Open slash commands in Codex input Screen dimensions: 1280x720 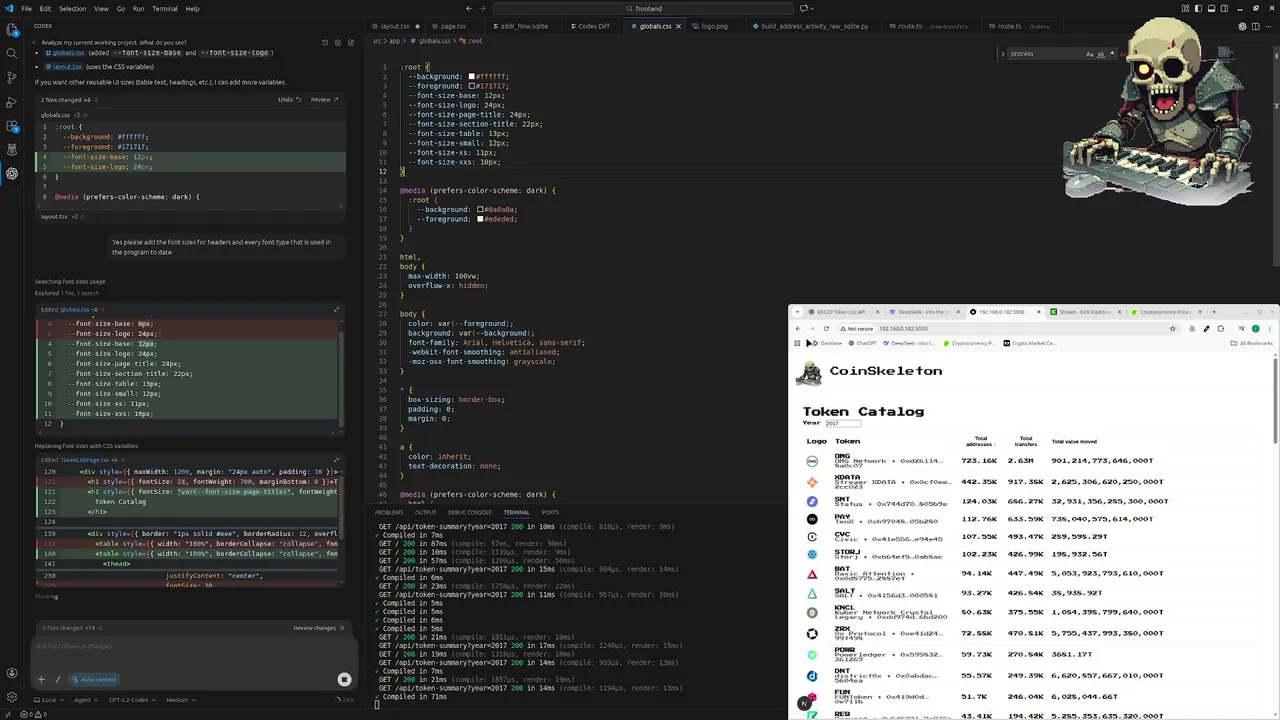tap(58, 679)
